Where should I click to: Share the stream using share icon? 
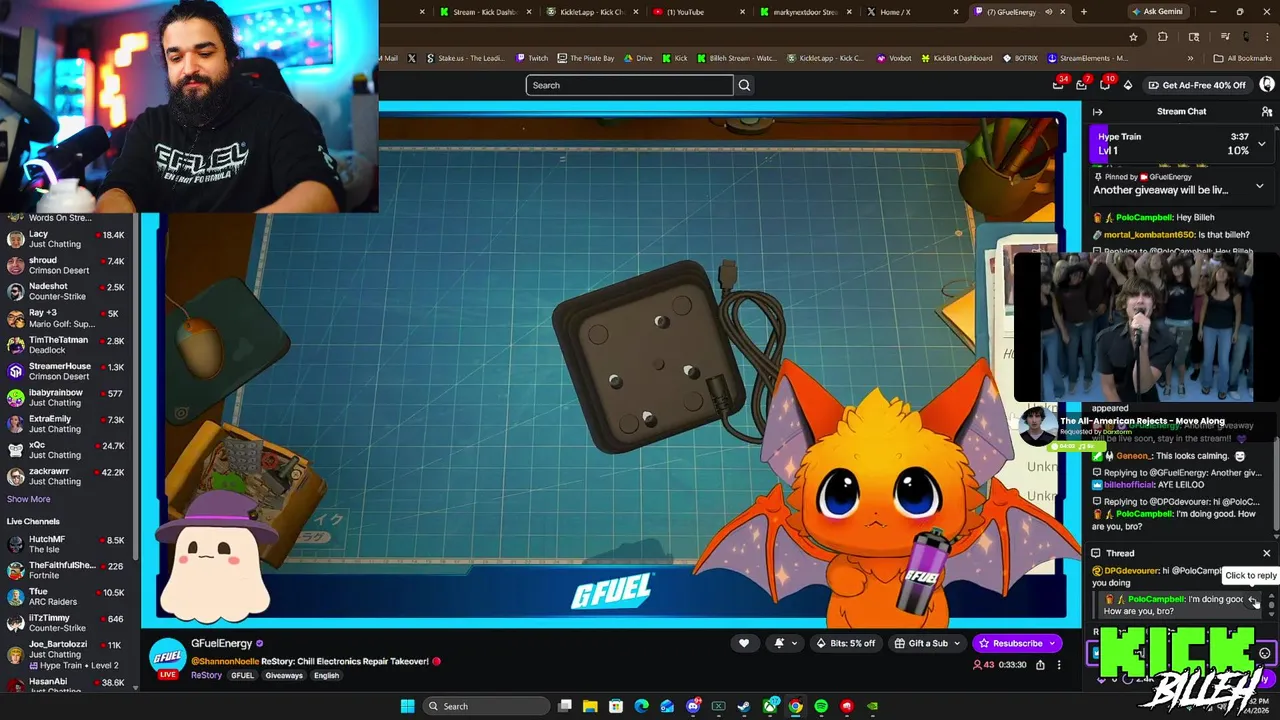pyautogui.click(x=1040, y=665)
